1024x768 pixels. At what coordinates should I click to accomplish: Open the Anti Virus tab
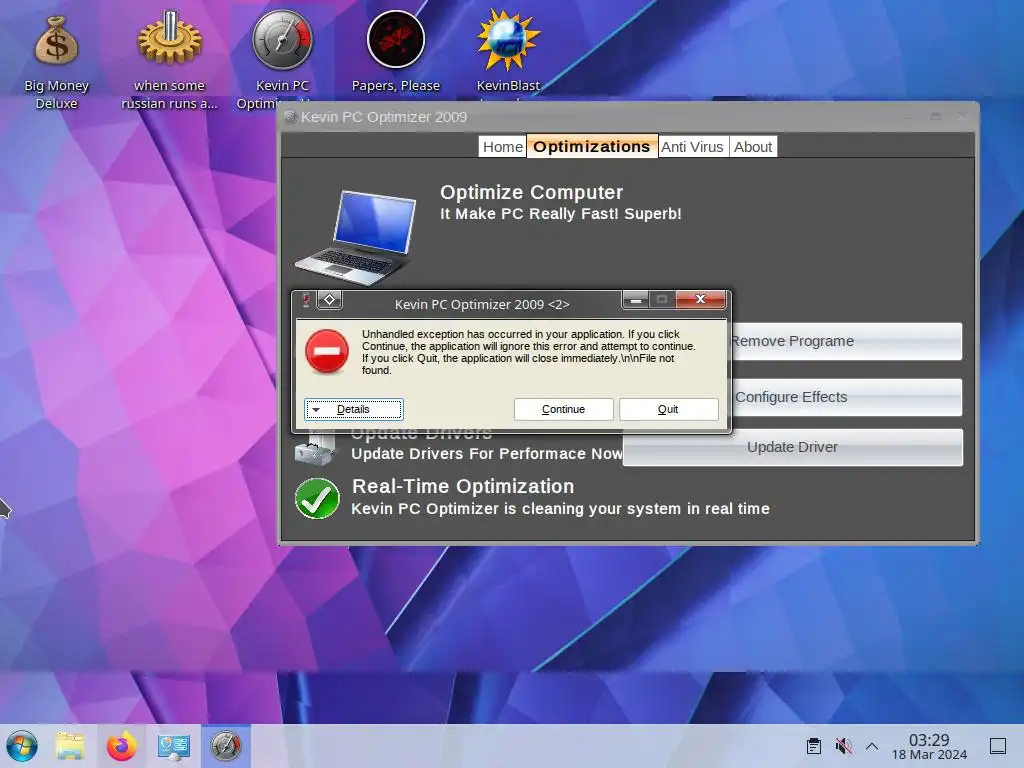click(692, 147)
